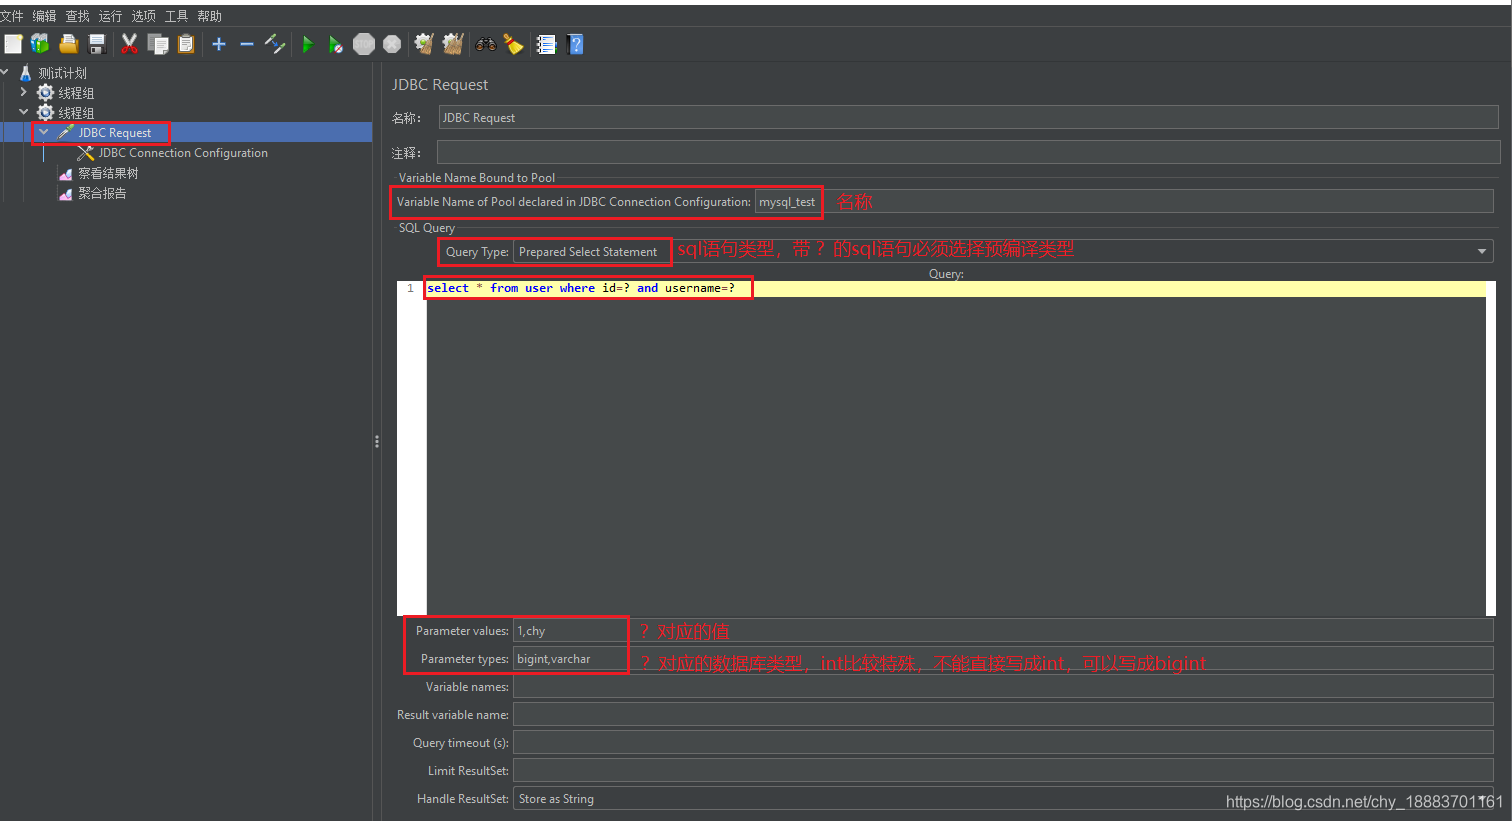
Task: Open the Templates icon
Action: point(40,44)
